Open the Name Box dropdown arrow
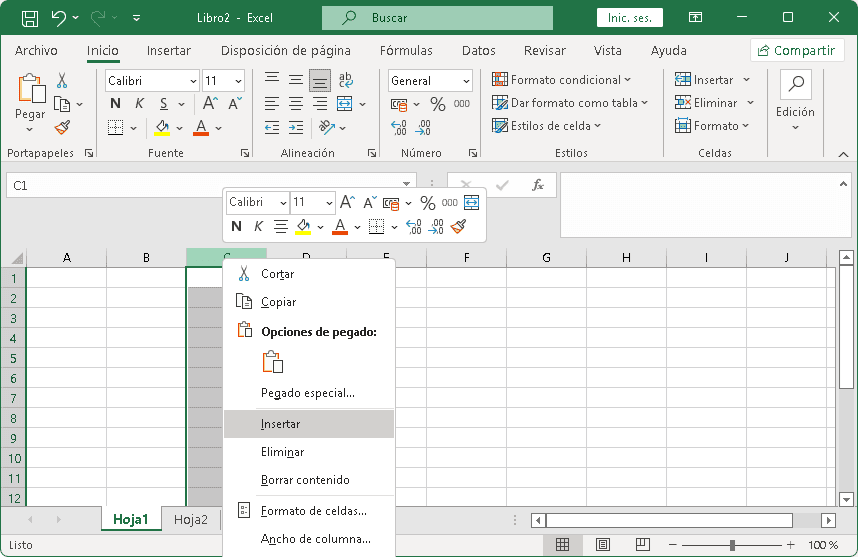The width and height of the screenshot is (858, 557). (407, 184)
